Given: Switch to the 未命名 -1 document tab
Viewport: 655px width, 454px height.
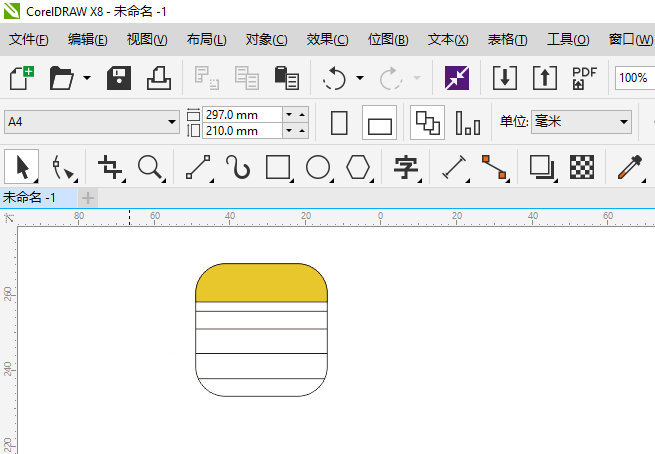Looking at the screenshot, I should (x=38, y=197).
